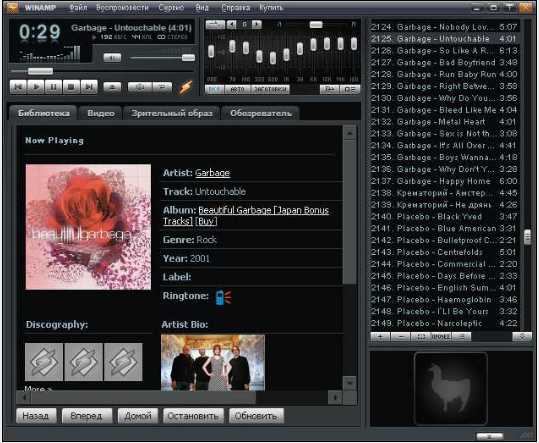Open the Купить menu
The height and width of the screenshot is (443, 539).
(x=271, y=8)
